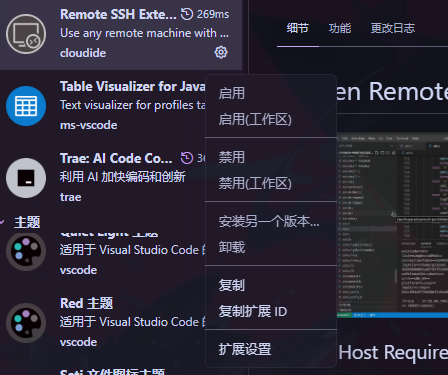The width and height of the screenshot is (448, 375).
Task: Switch to the 功能 tab
Action: [340, 28]
